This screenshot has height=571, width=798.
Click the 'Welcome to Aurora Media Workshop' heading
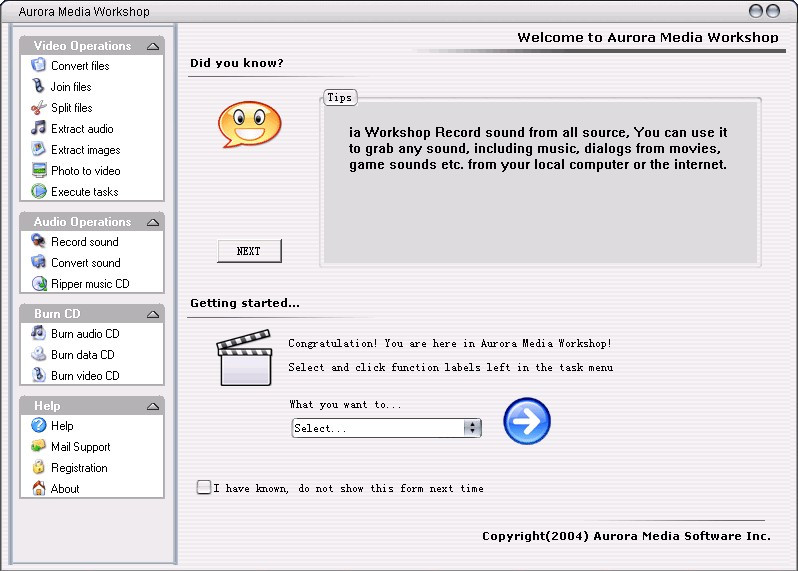point(648,37)
